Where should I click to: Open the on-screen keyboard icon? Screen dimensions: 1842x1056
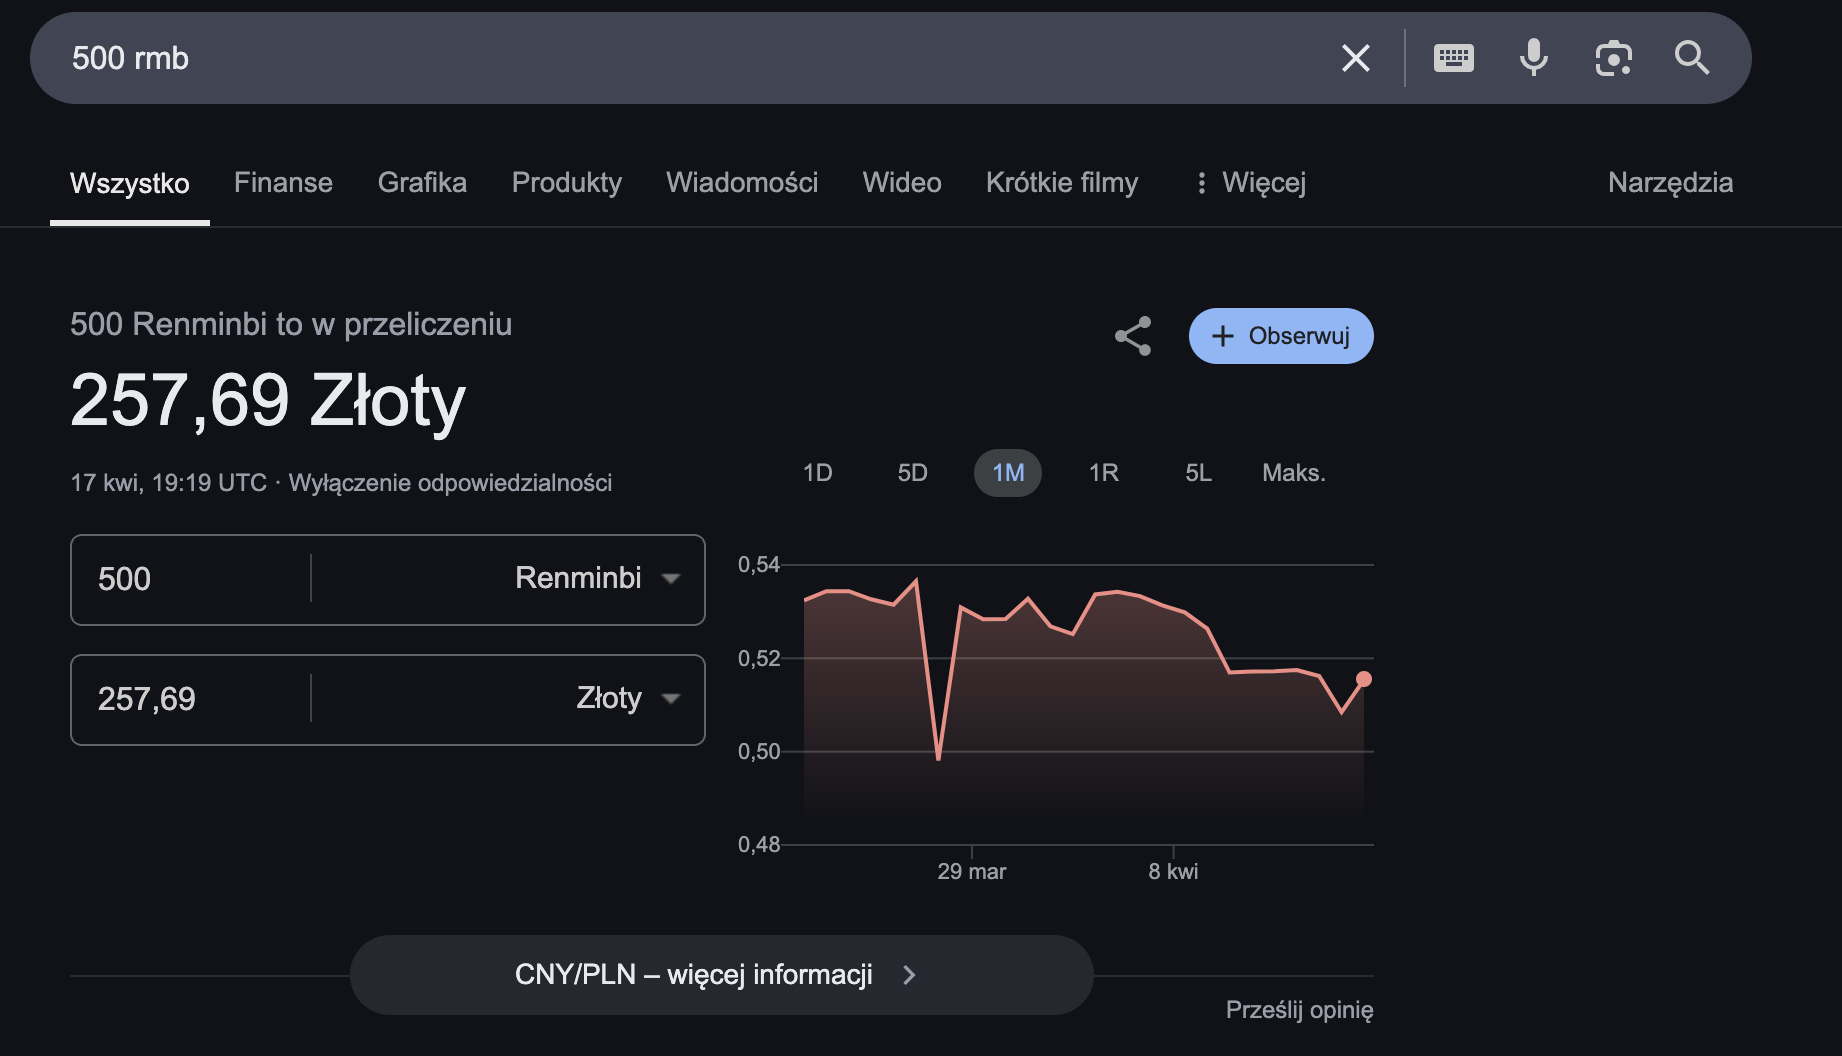click(1453, 58)
